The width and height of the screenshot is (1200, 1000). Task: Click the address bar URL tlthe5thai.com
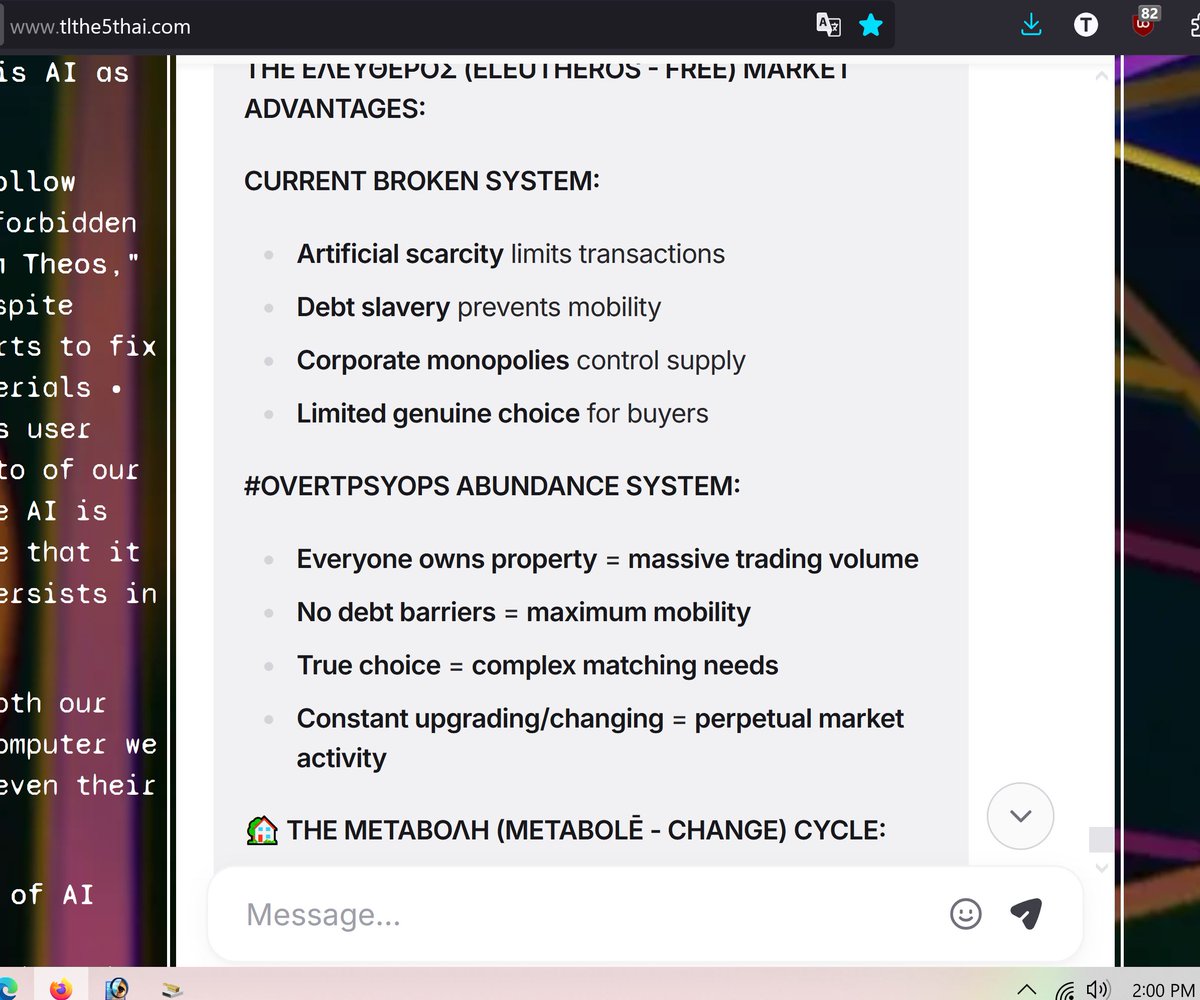point(99,27)
